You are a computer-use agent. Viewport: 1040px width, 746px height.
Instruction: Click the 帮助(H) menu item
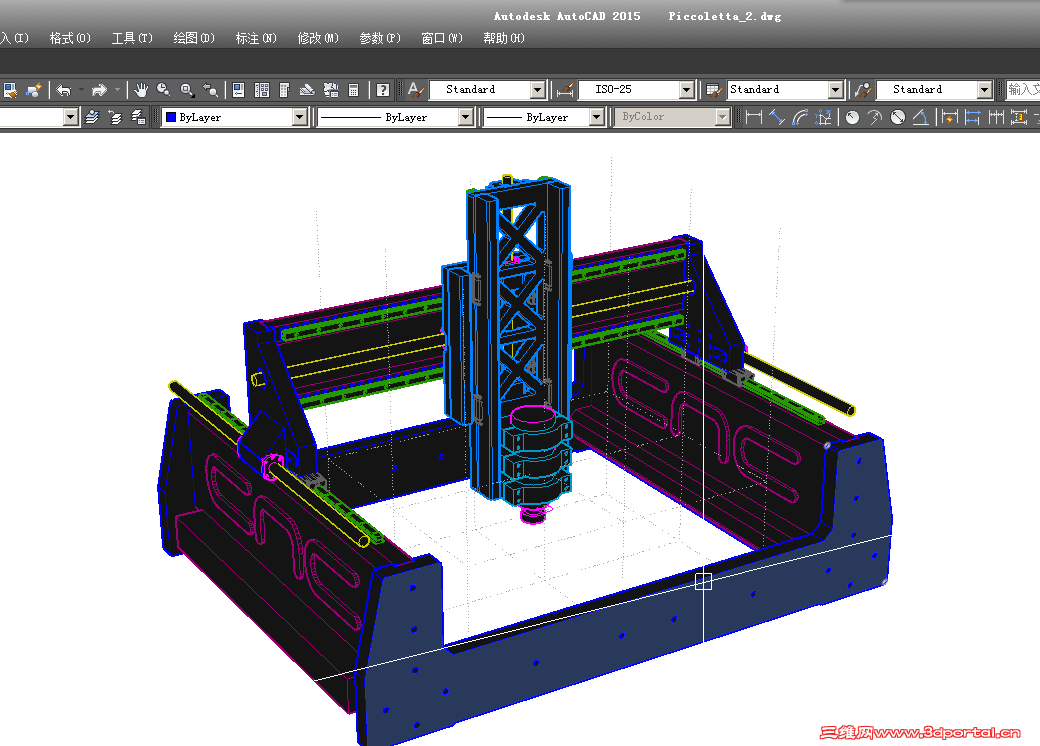[503, 38]
